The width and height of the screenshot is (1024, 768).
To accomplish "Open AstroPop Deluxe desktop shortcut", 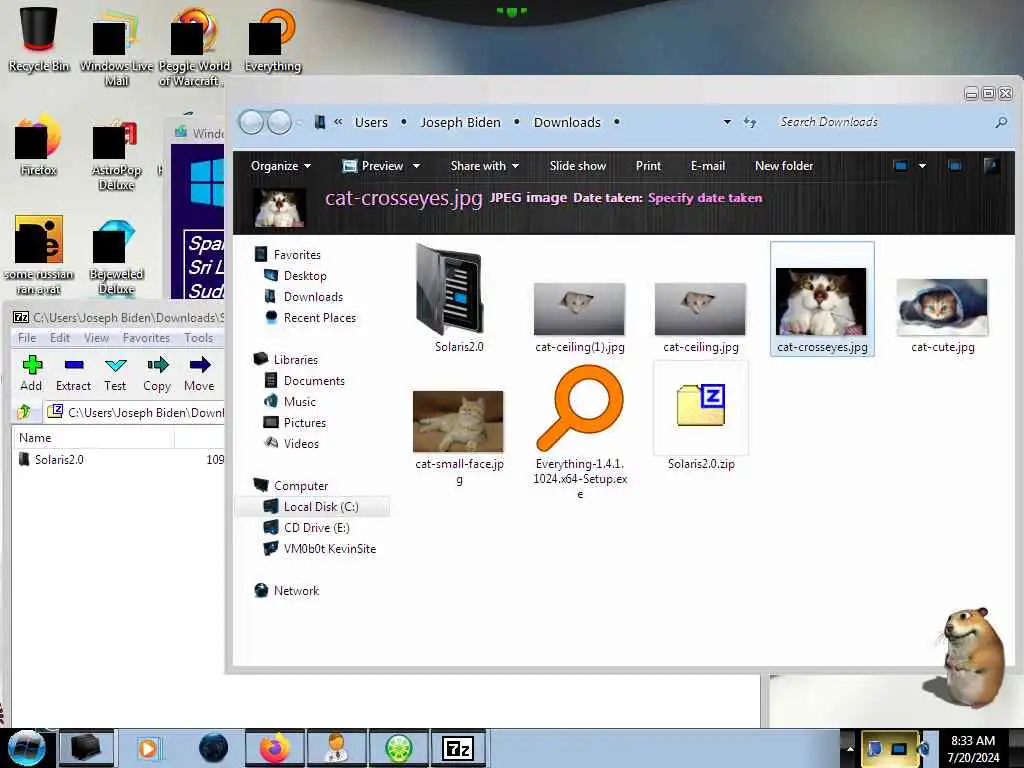I will pos(116,154).
